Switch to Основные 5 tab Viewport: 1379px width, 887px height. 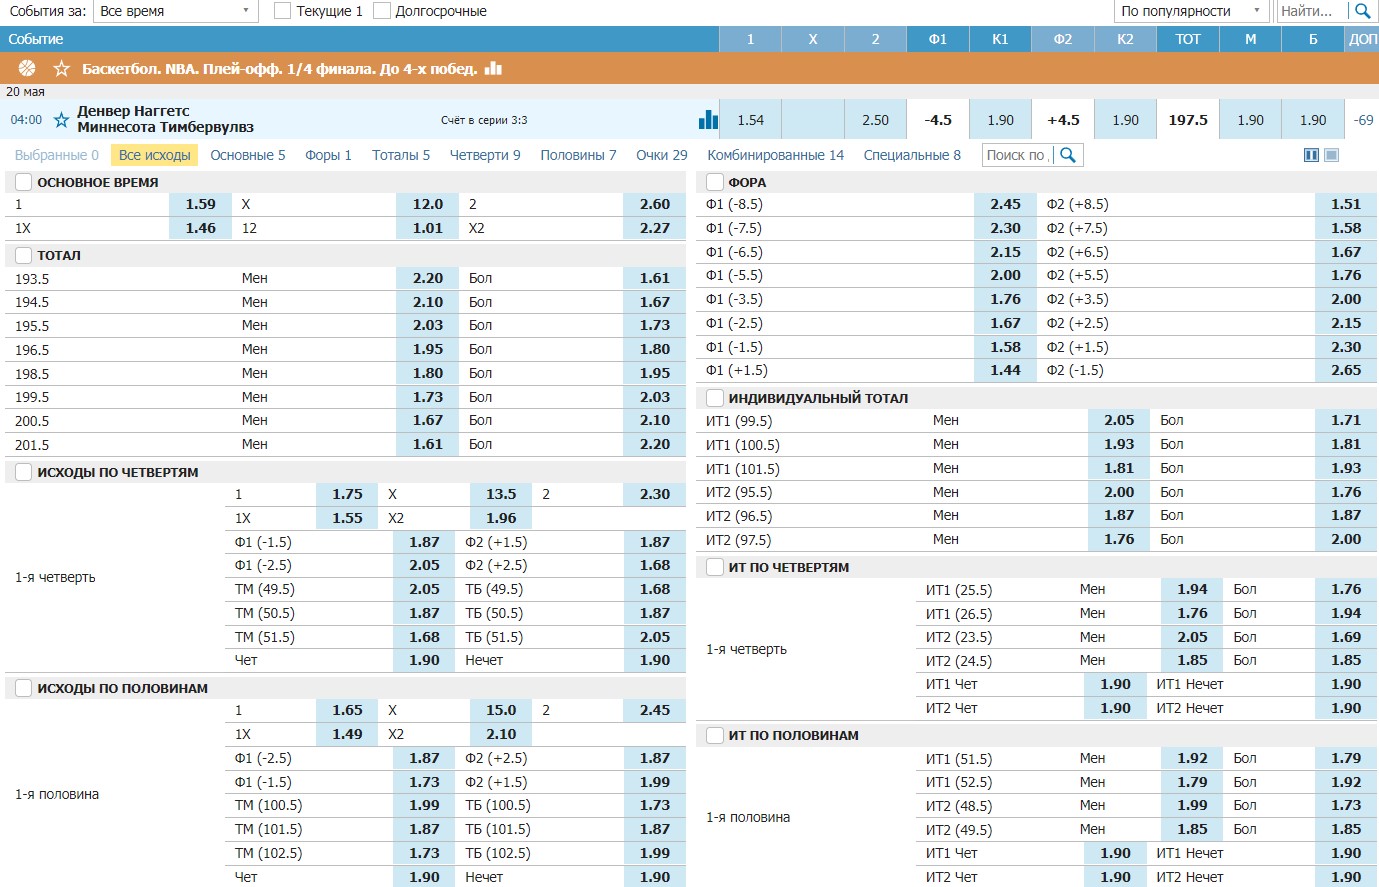tap(248, 155)
